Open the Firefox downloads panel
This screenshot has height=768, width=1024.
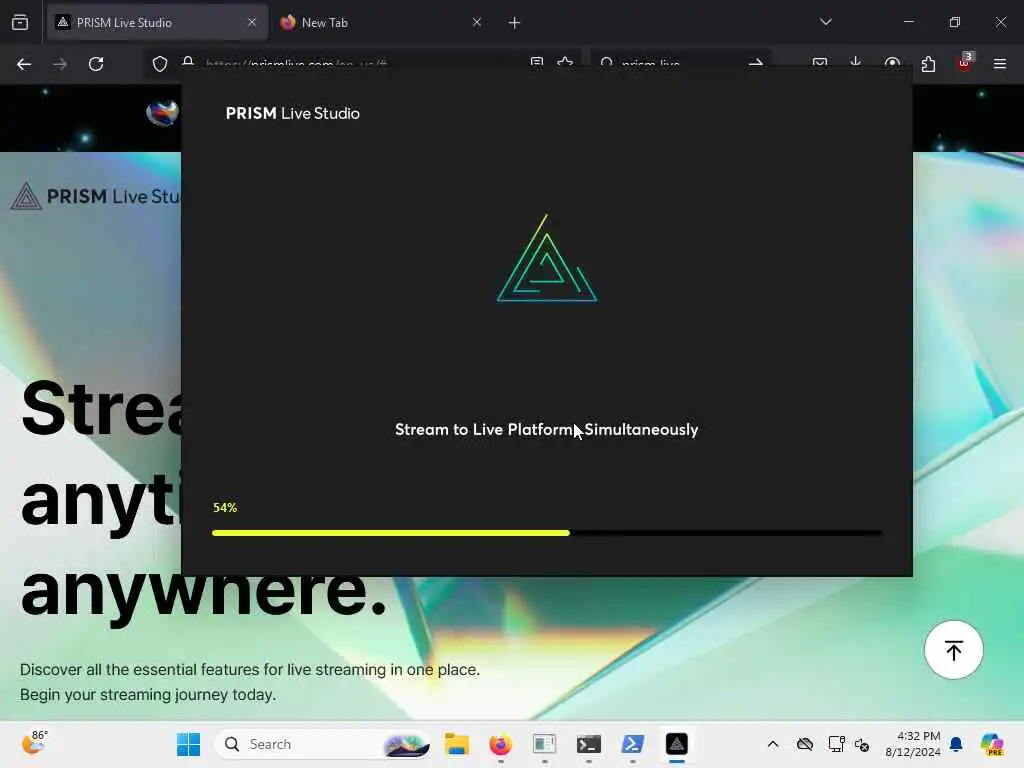coord(856,62)
